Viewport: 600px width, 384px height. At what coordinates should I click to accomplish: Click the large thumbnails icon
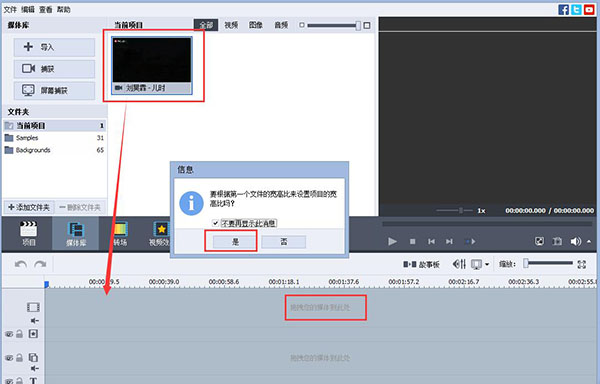click(x=367, y=25)
